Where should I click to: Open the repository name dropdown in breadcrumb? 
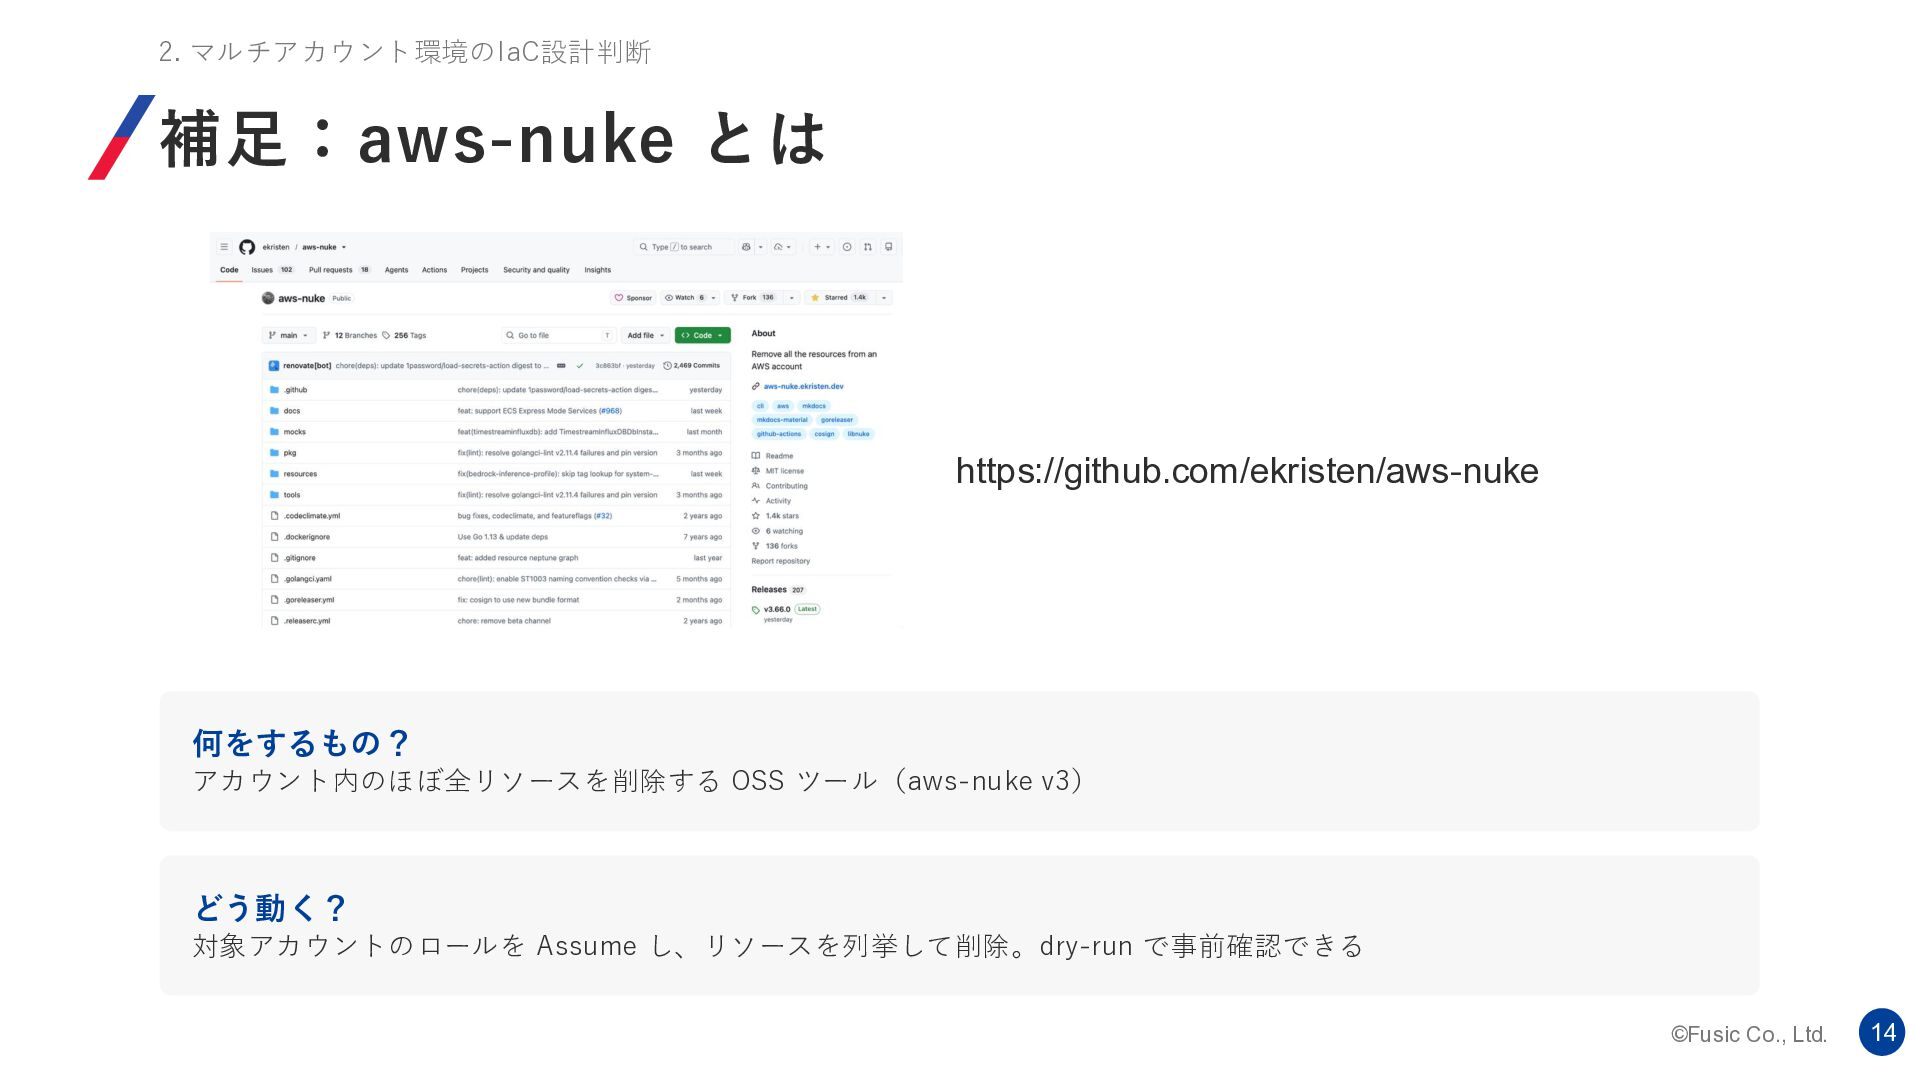tap(344, 247)
